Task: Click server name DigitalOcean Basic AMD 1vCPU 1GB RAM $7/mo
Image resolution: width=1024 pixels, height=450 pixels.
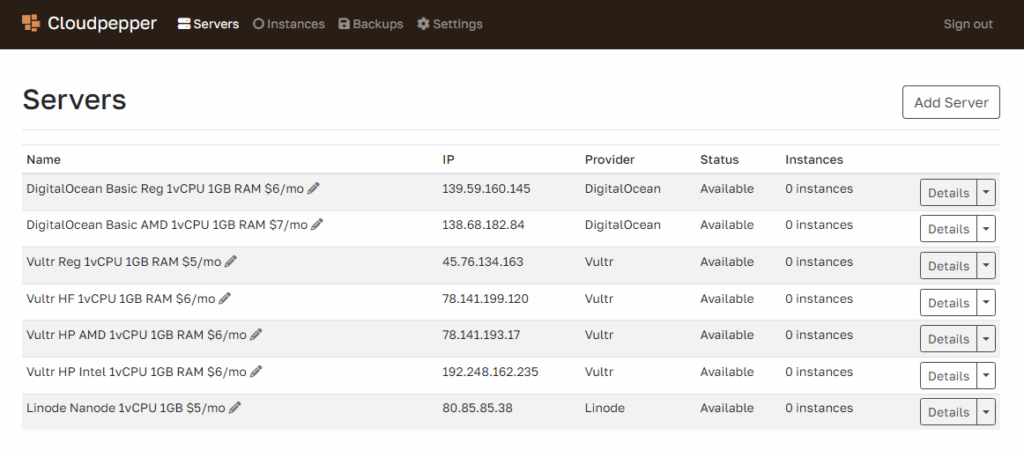Action: pyautogui.click(x=167, y=225)
